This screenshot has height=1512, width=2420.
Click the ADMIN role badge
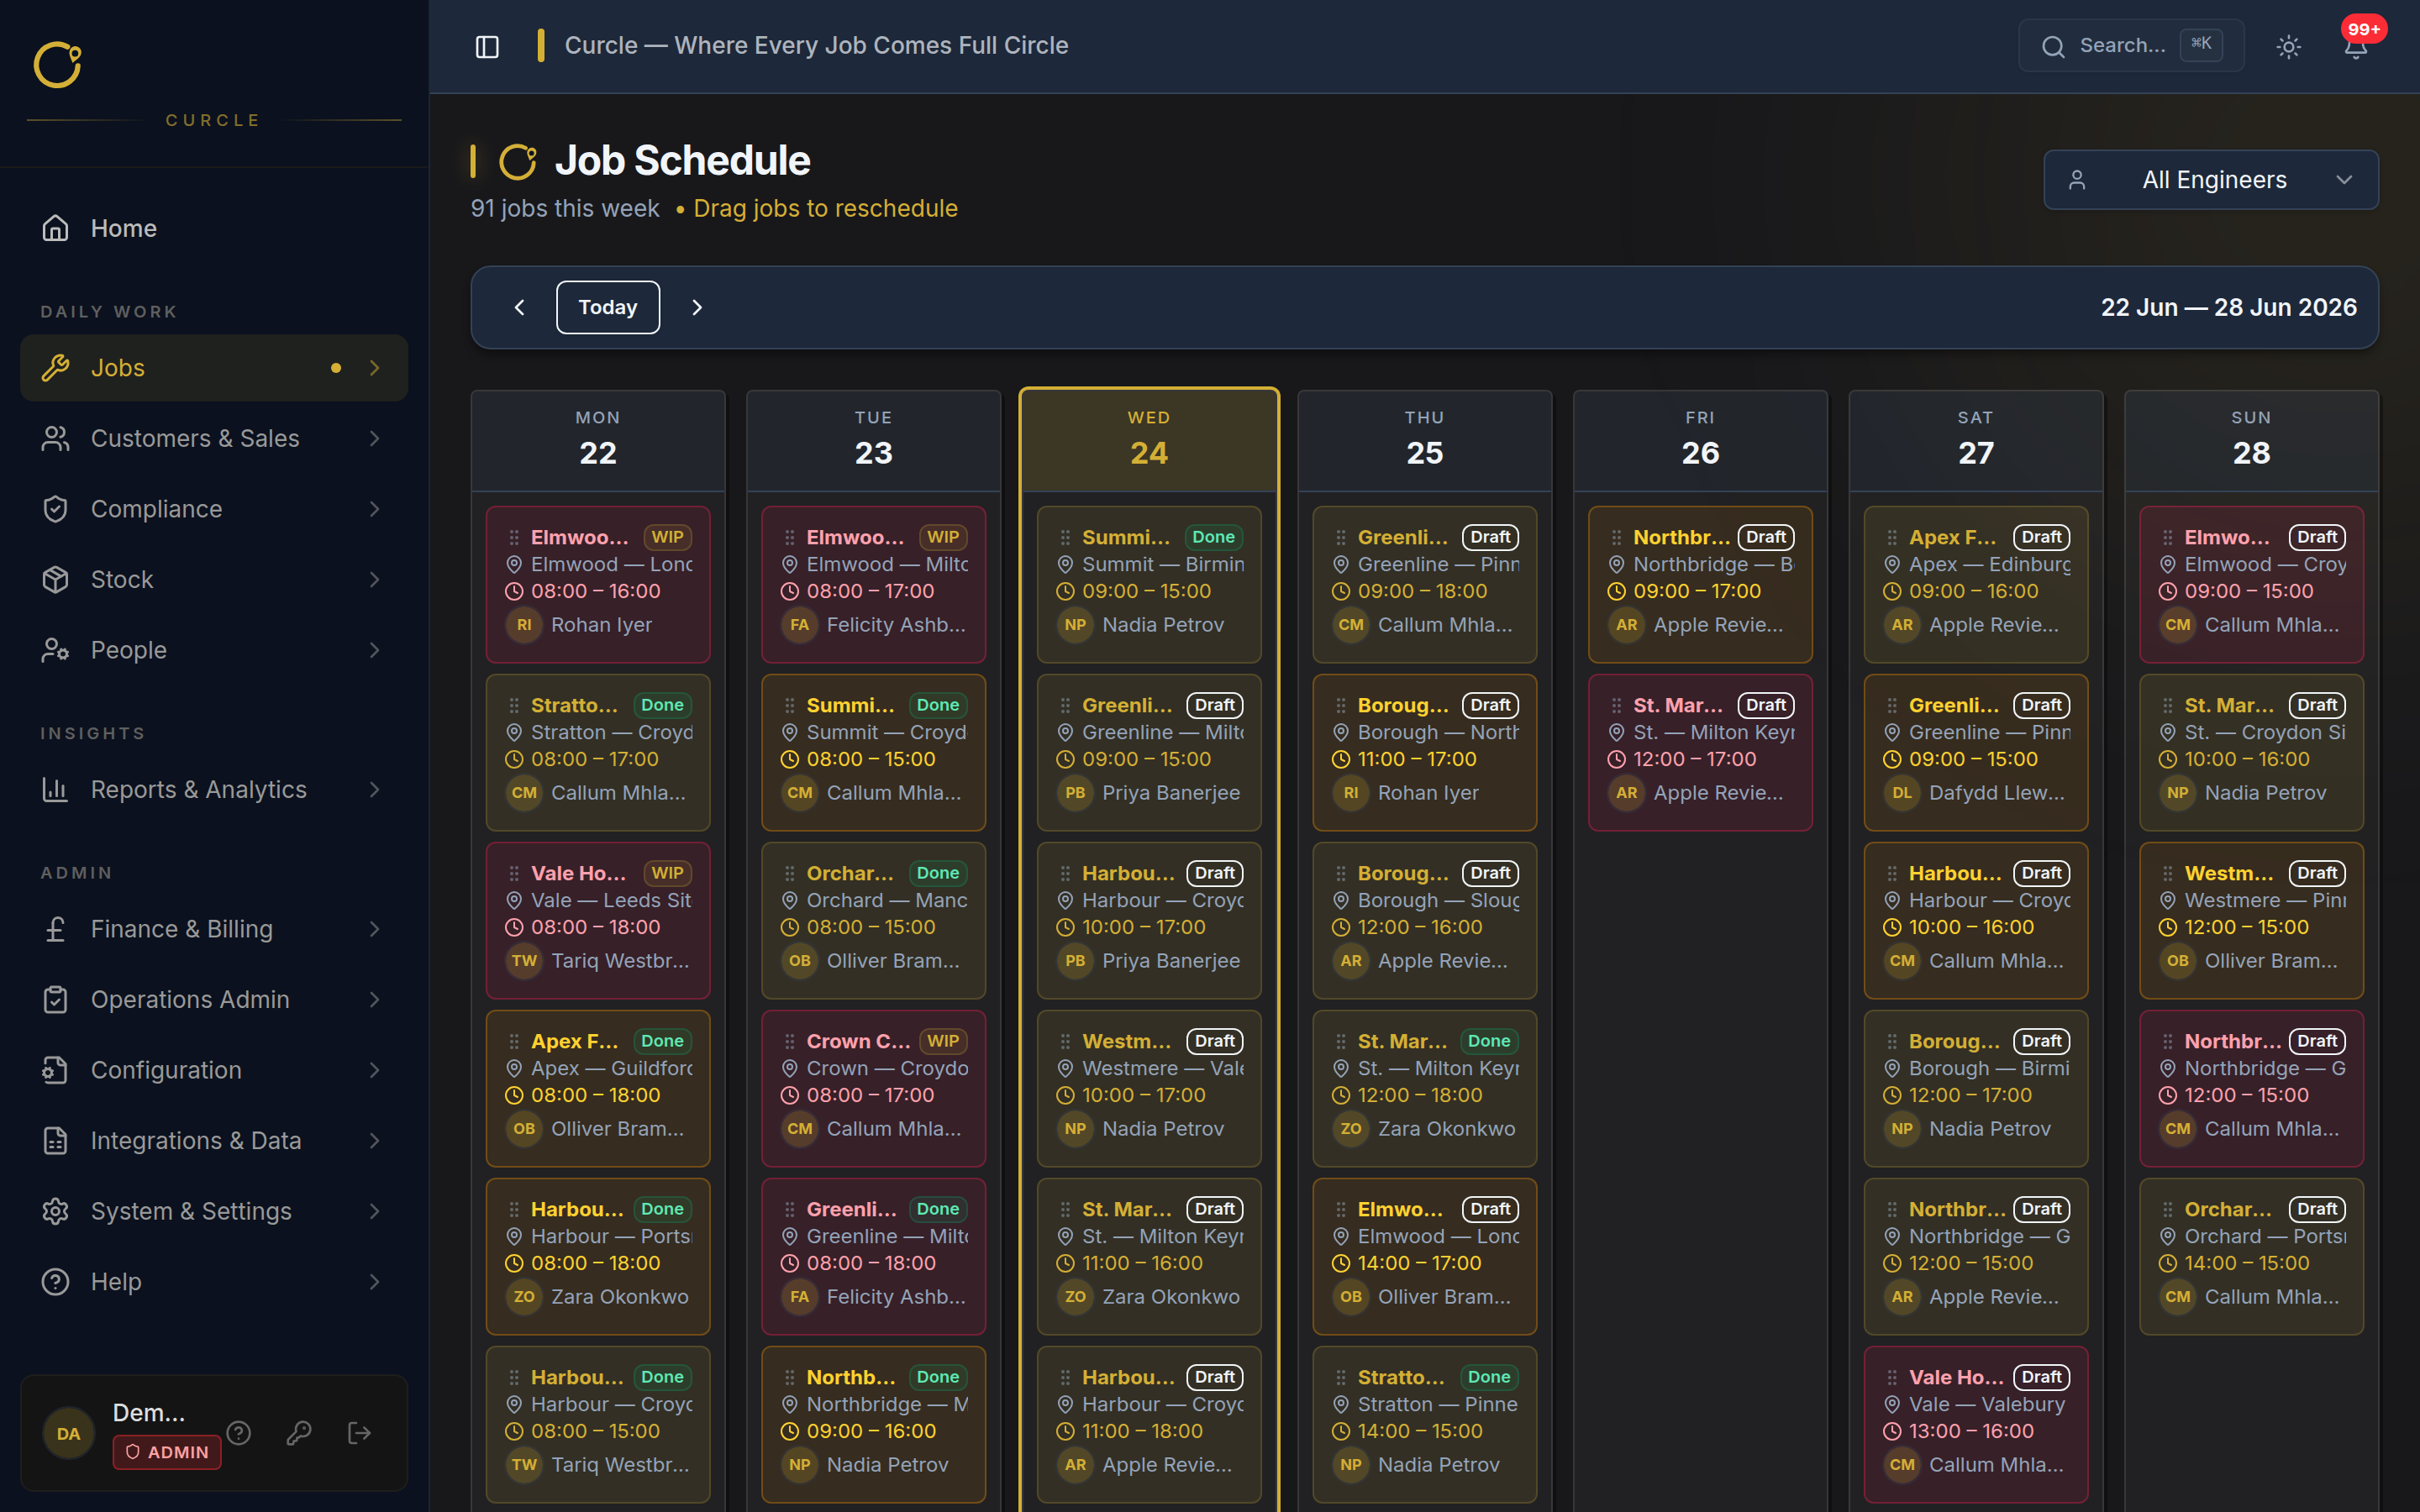click(x=167, y=1452)
